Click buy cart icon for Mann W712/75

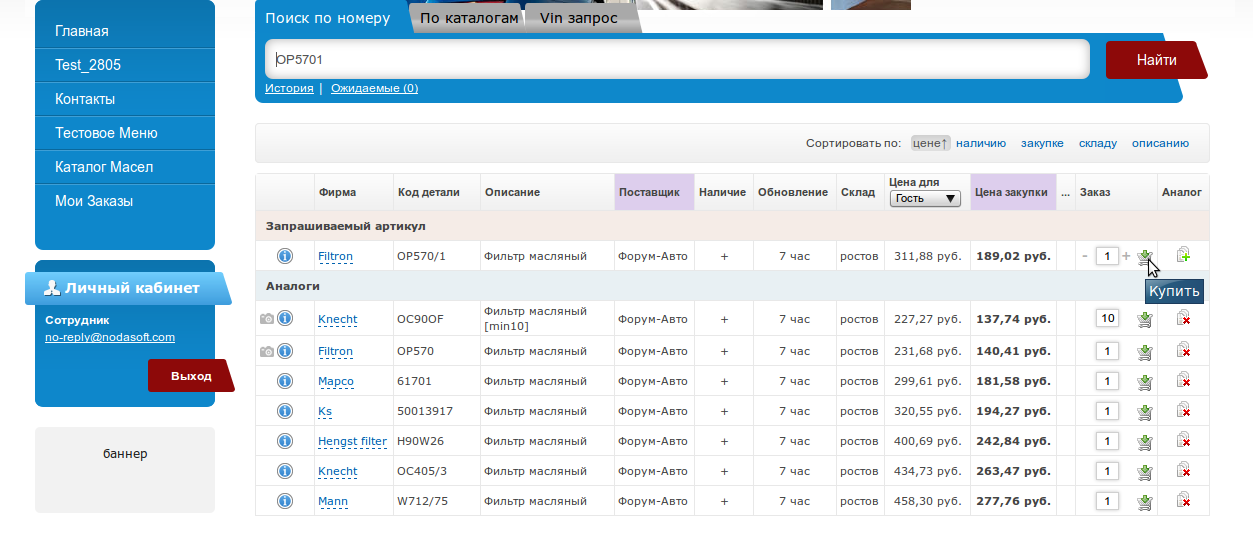(1145, 501)
